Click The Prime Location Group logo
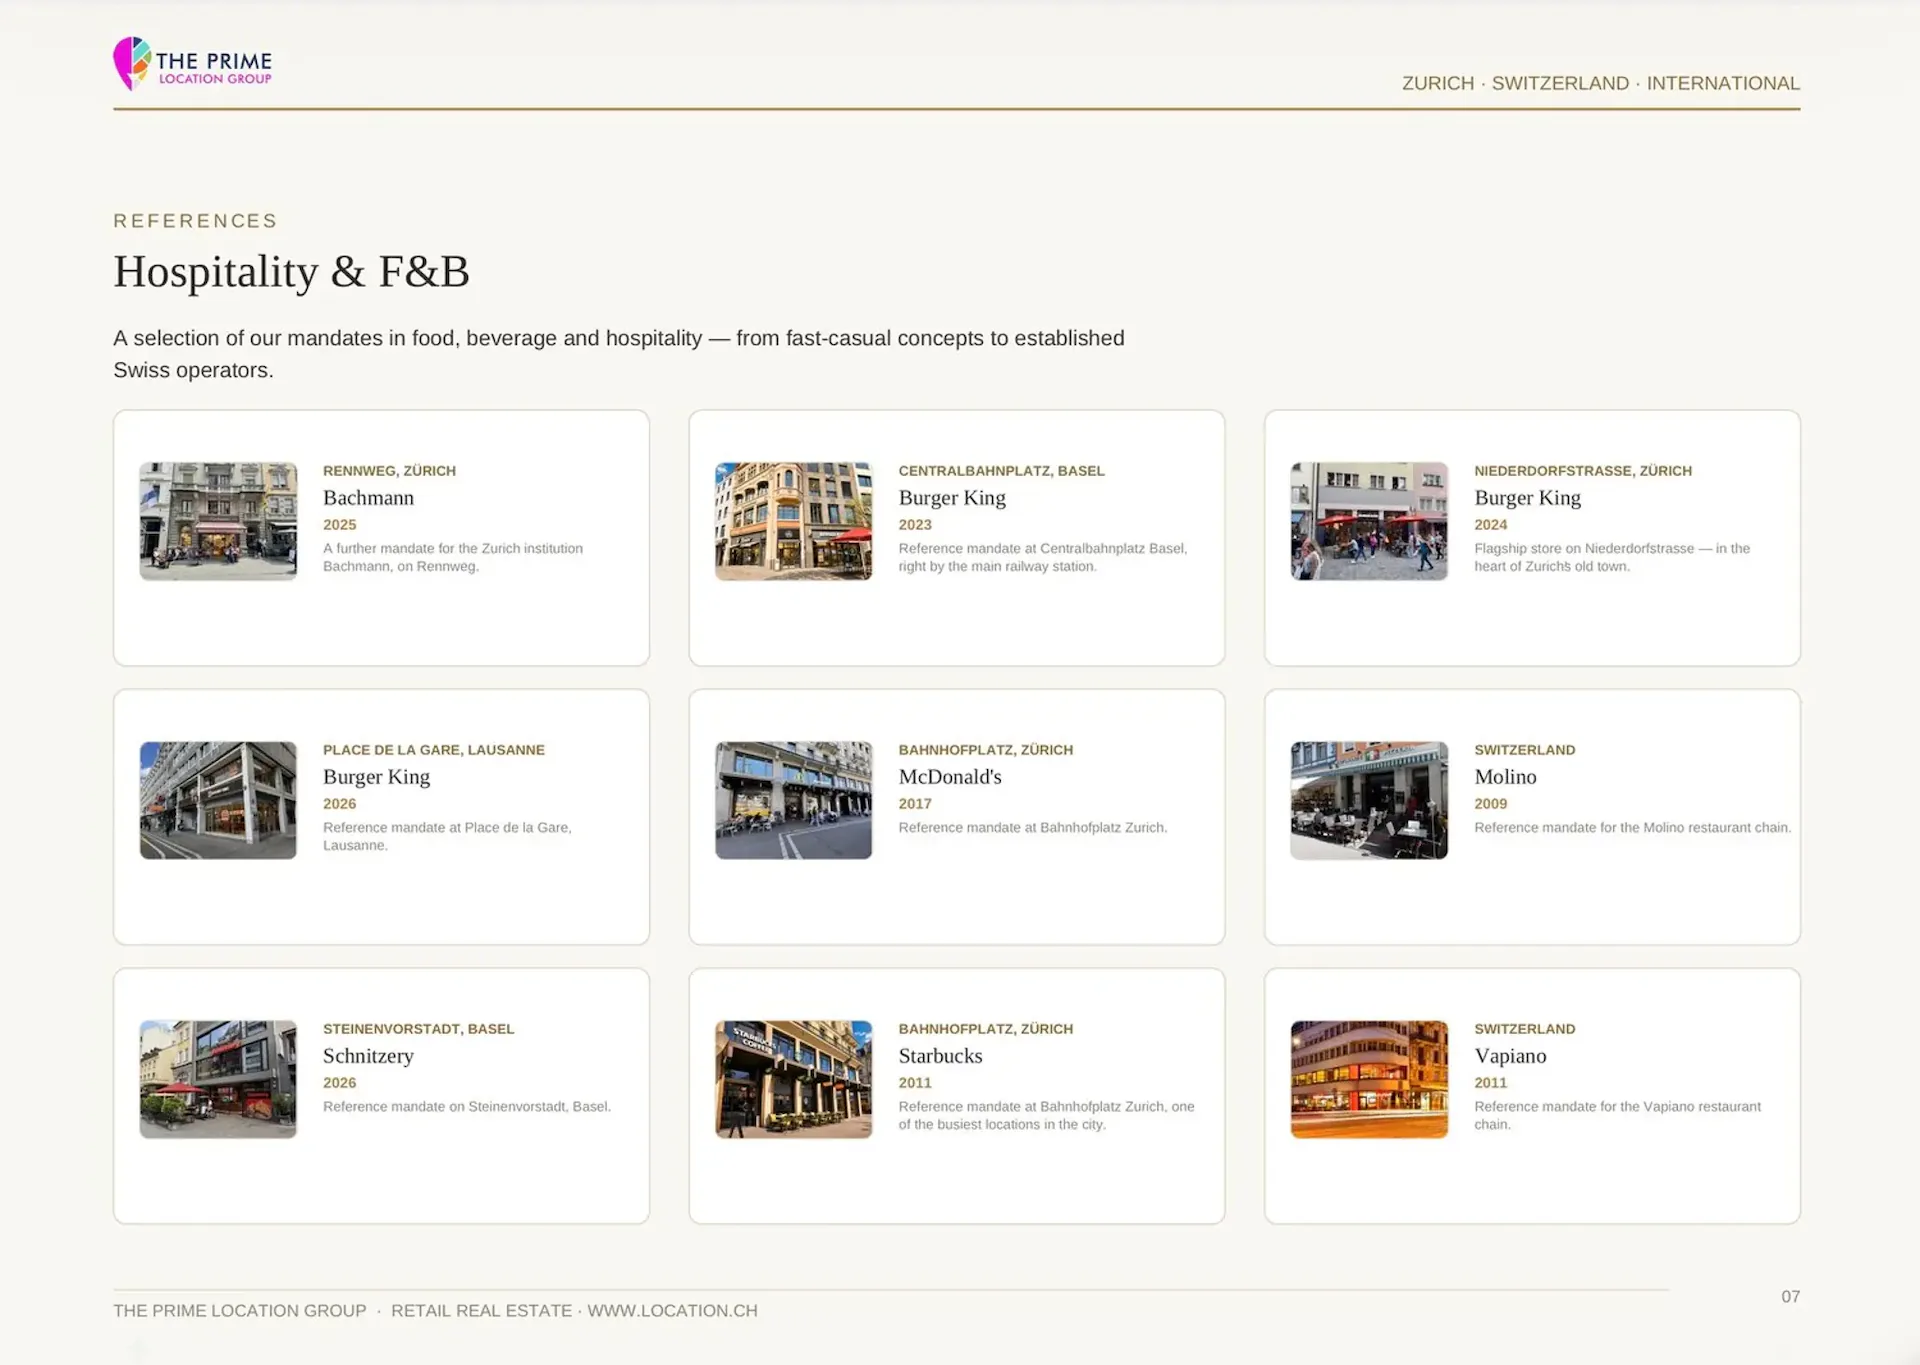The width and height of the screenshot is (1920, 1365). (x=192, y=64)
